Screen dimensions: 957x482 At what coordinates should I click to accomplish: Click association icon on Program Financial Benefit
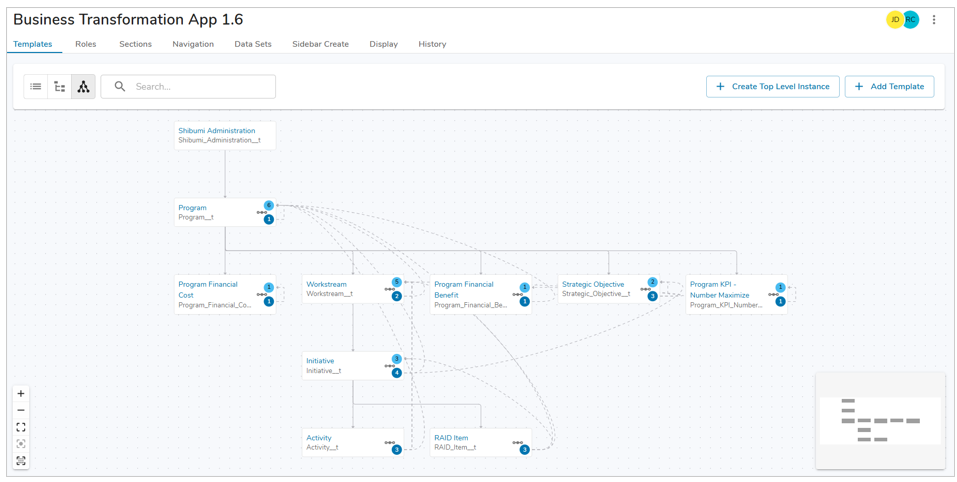click(x=518, y=294)
